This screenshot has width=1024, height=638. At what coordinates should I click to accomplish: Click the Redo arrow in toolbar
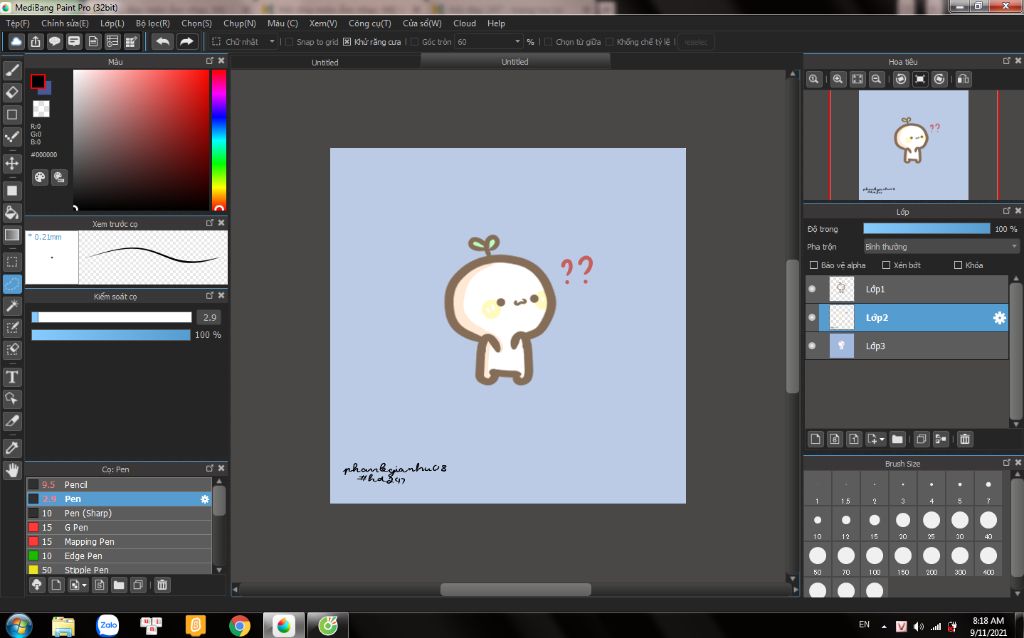pyautogui.click(x=187, y=42)
